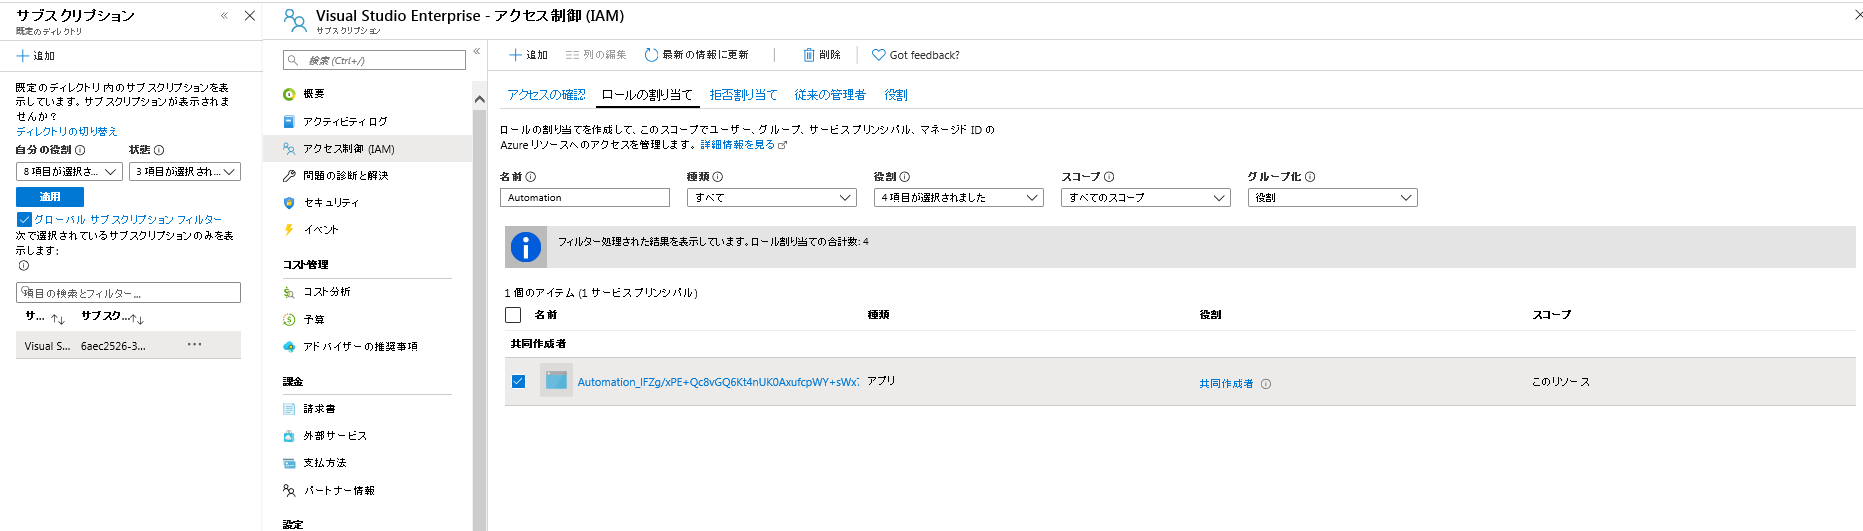Click 列の編集 columns toolbar button
This screenshot has width=1863, height=531.
pos(596,55)
